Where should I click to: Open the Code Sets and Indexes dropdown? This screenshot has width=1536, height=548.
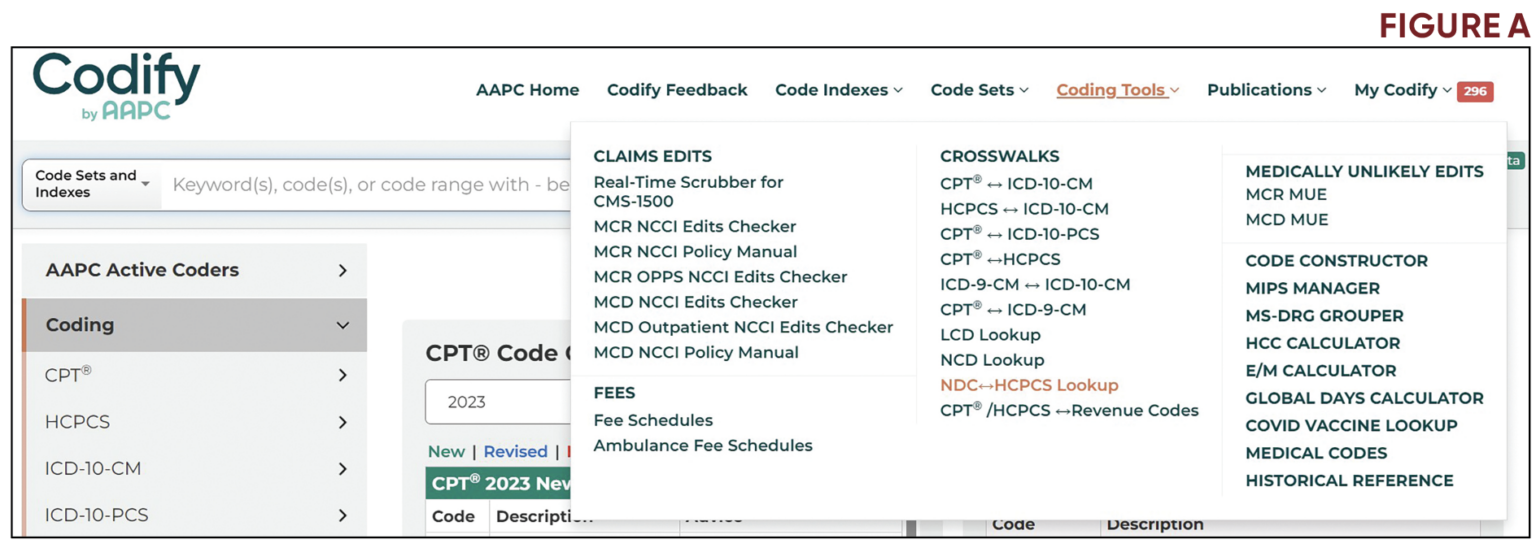point(92,184)
